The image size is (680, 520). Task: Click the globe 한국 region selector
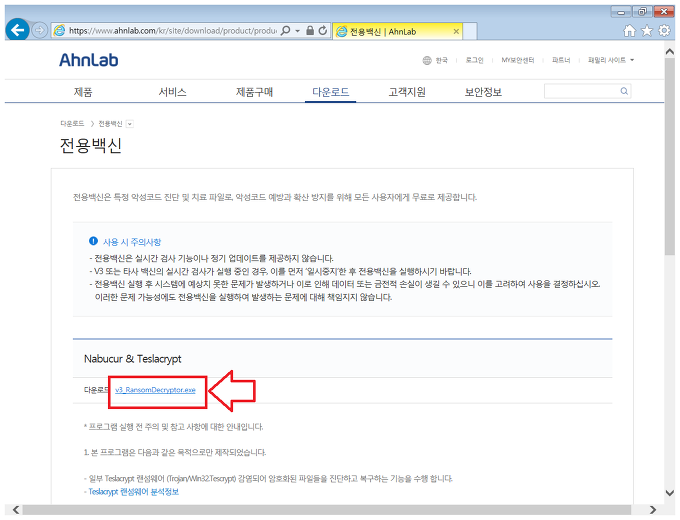click(x=435, y=60)
